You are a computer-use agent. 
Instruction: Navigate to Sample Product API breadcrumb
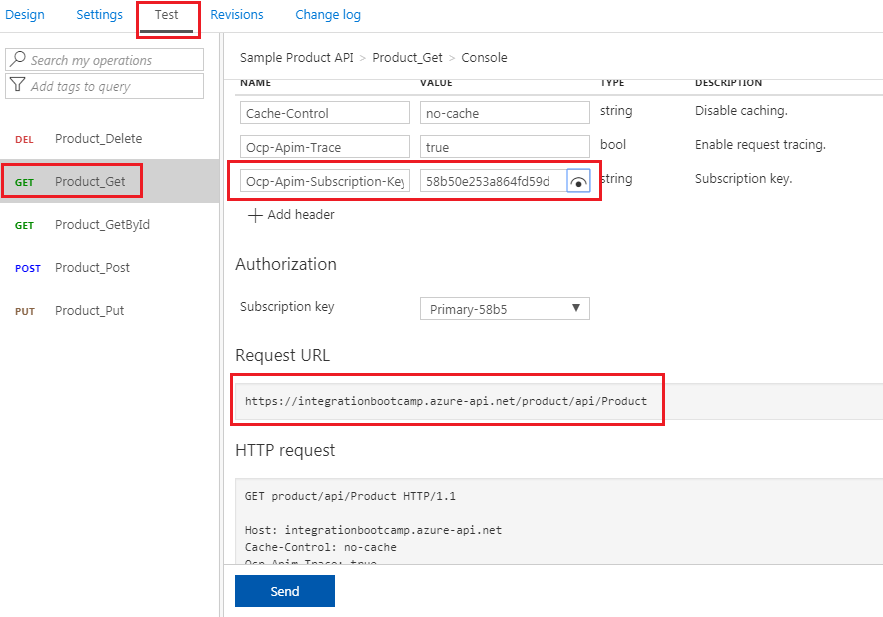tap(297, 57)
